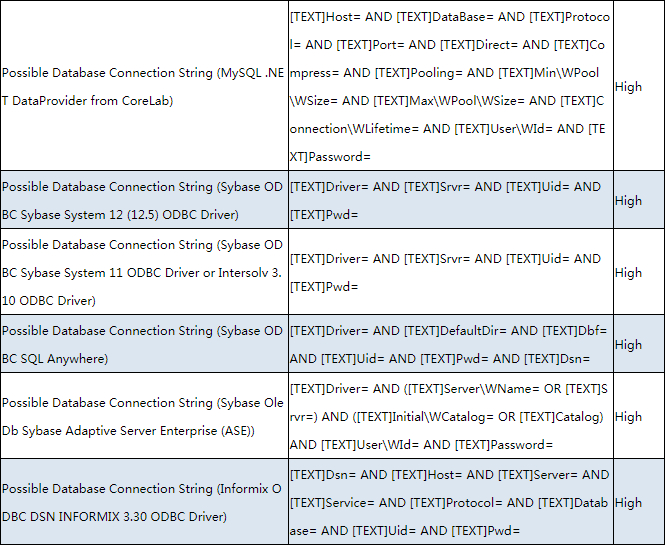Select the Sybase System 12 (12.5) ODBC name cell
Image resolution: width=665 pixels, height=545 pixels.
pos(144,200)
